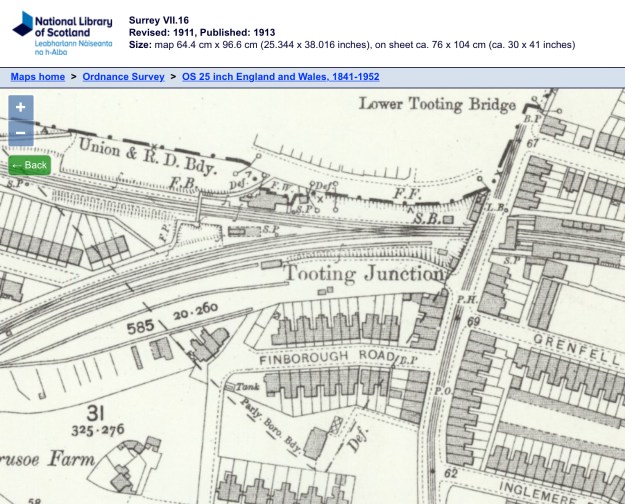Click parcel number 31 on the map
Image resolution: width=625 pixels, height=504 pixels.
click(96, 413)
